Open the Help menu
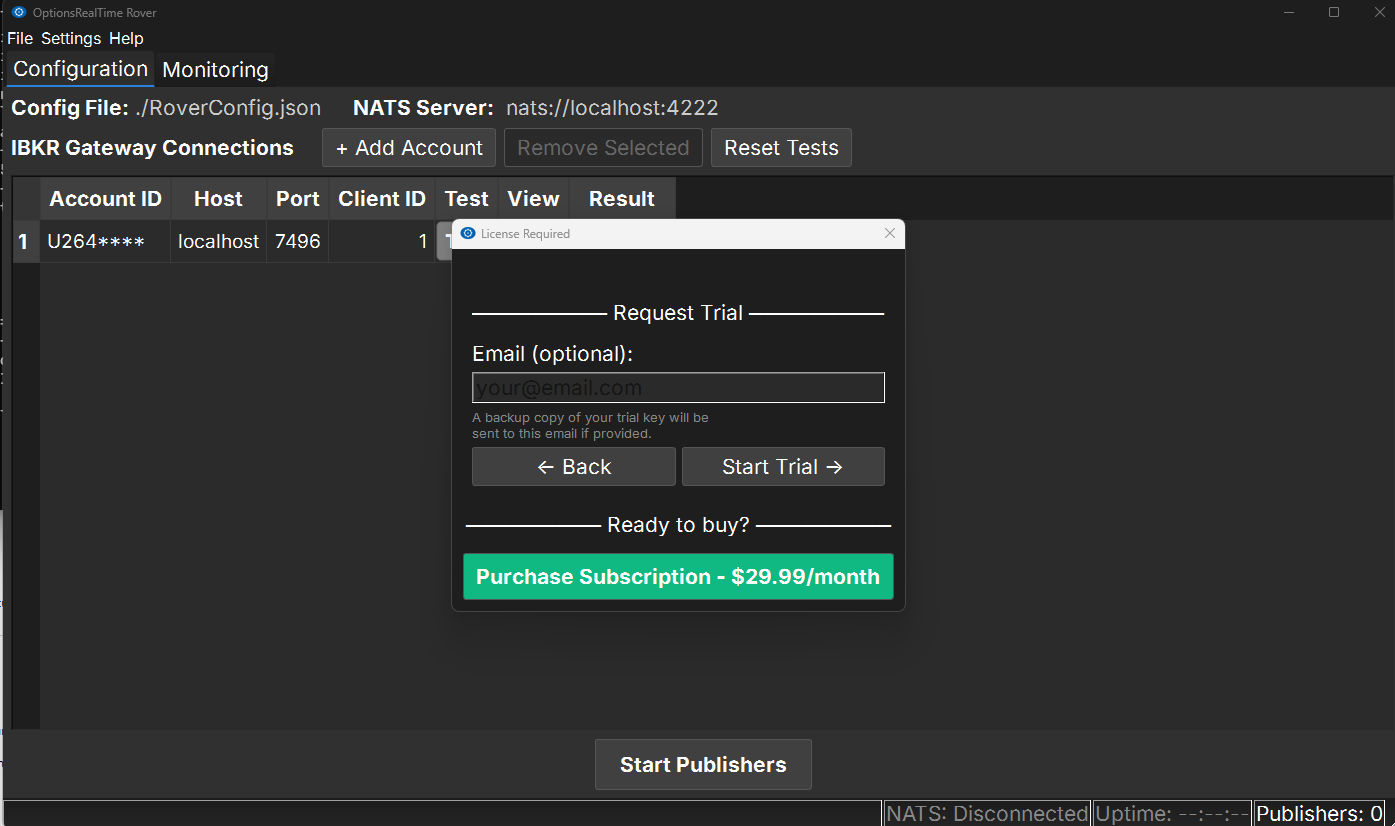Screen dimensions: 1395x826 [x=126, y=39]
